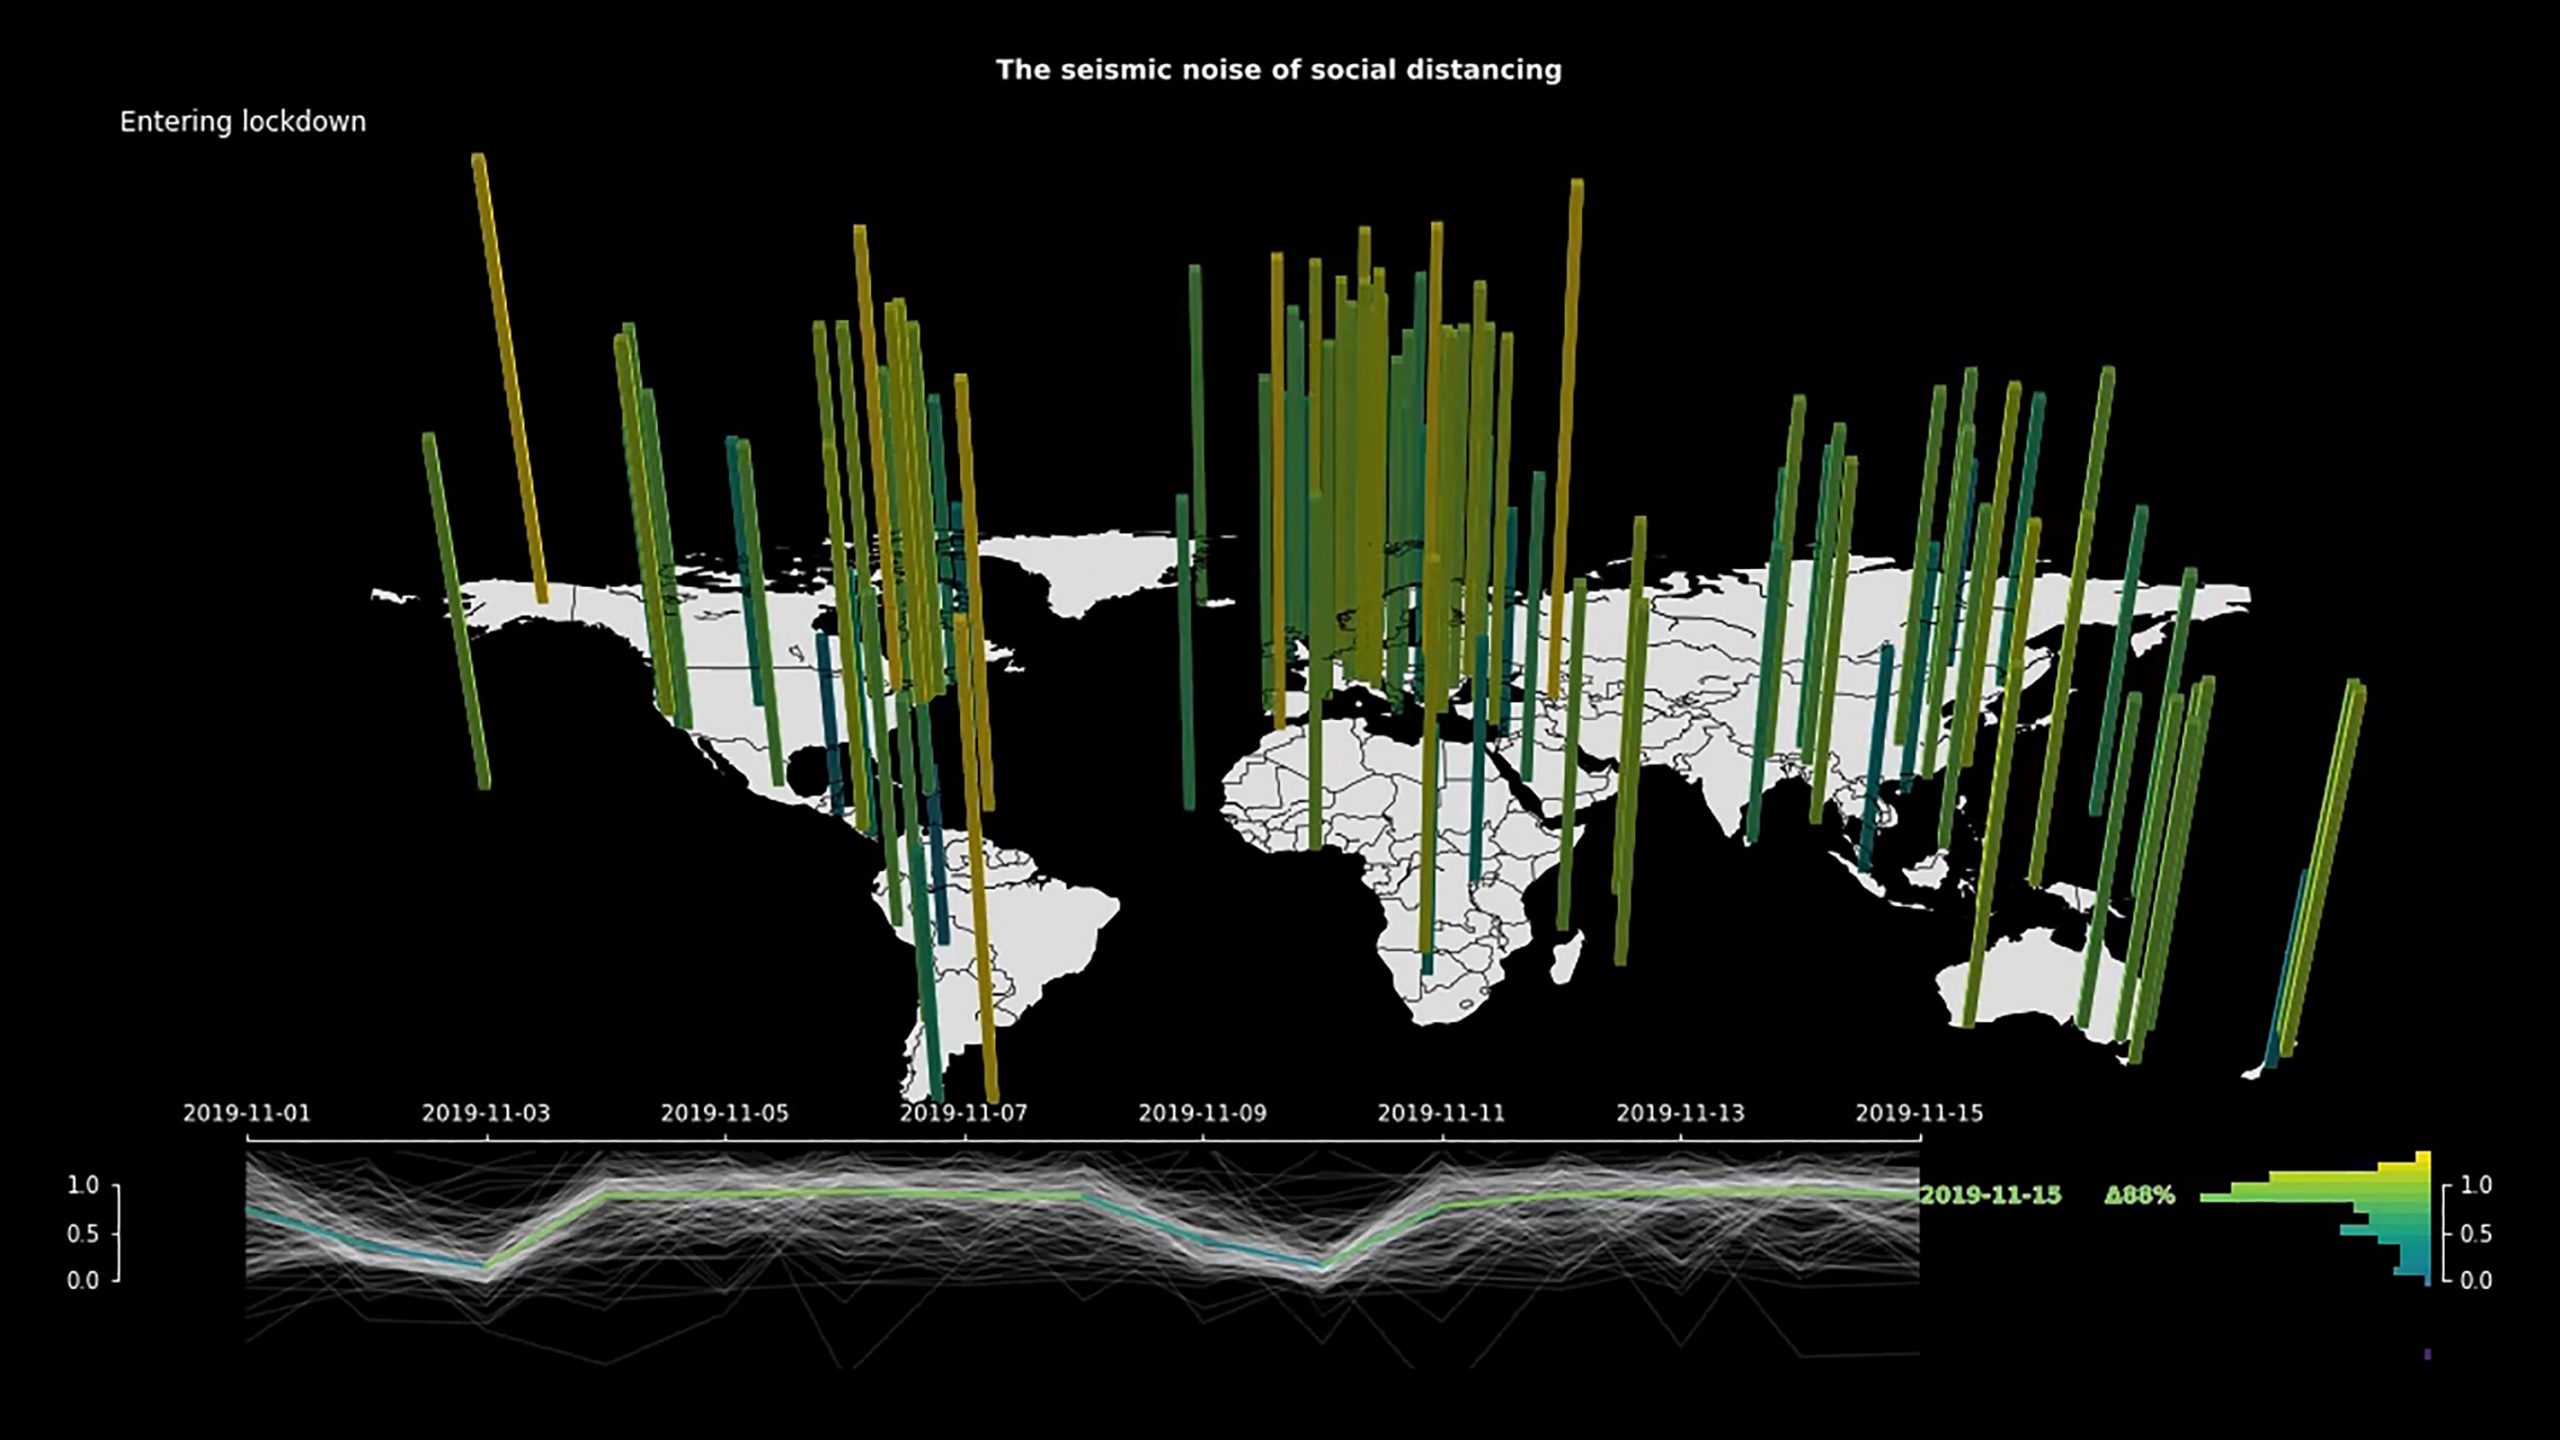Select the 2019-11-01 timeline date label
The image size is (2560, 1440).
point(246,1113)
